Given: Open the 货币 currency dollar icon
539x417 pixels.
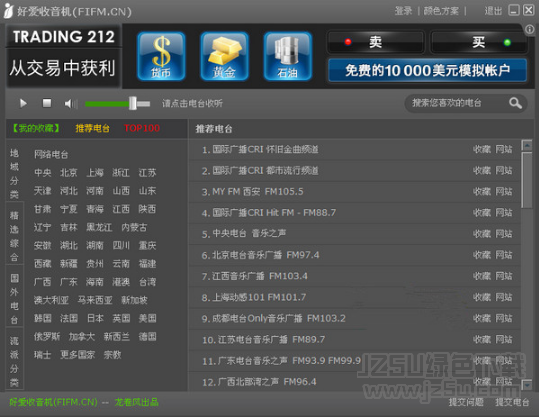Looking at the screenshot, I should click(x=161, y=56).
